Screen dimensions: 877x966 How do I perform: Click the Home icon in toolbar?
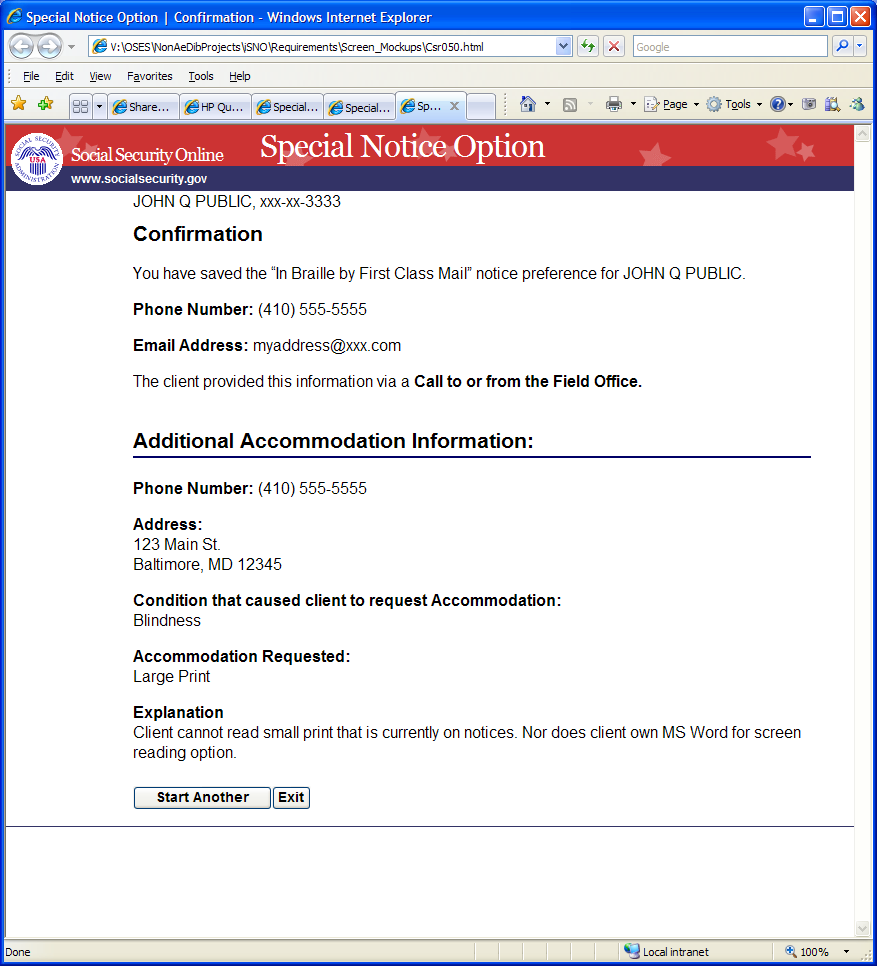point(528,104)
